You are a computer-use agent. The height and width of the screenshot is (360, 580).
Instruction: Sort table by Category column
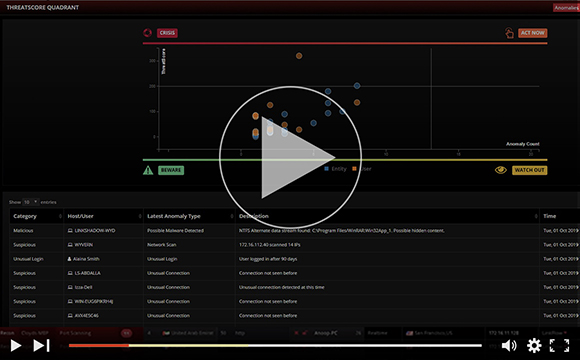[36, 216]
